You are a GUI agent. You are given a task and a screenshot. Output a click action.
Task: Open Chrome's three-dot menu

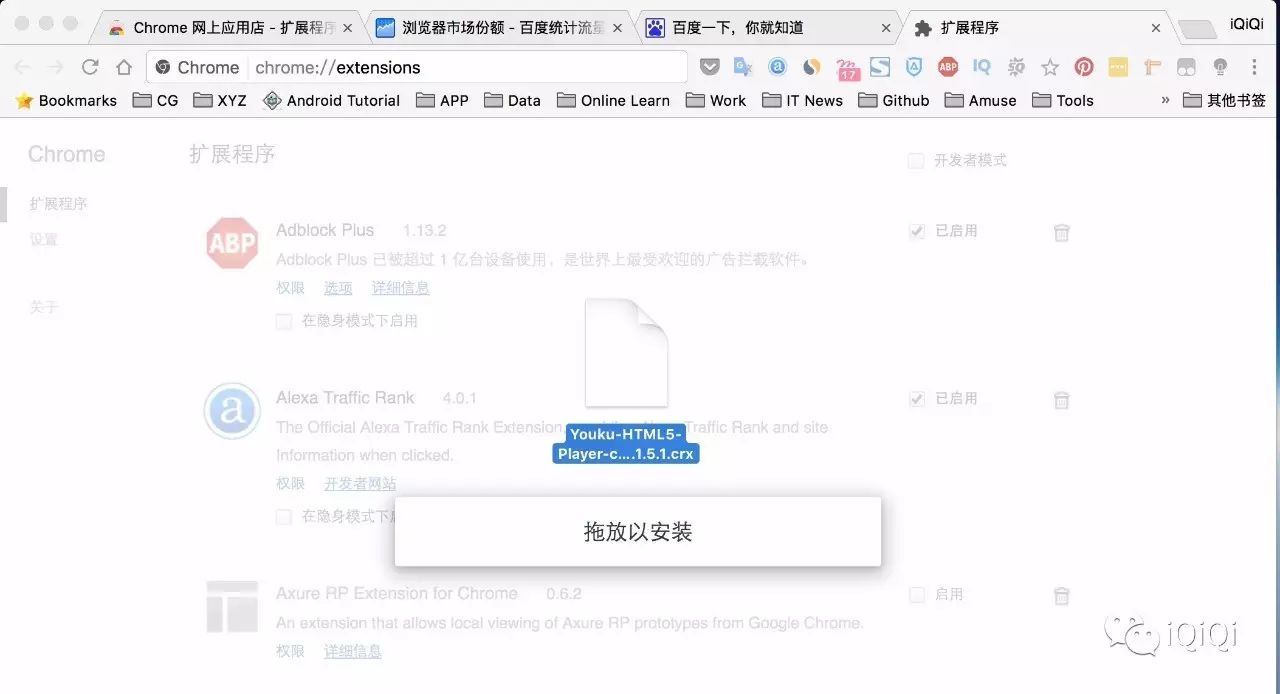click(x=1254, y=67)
